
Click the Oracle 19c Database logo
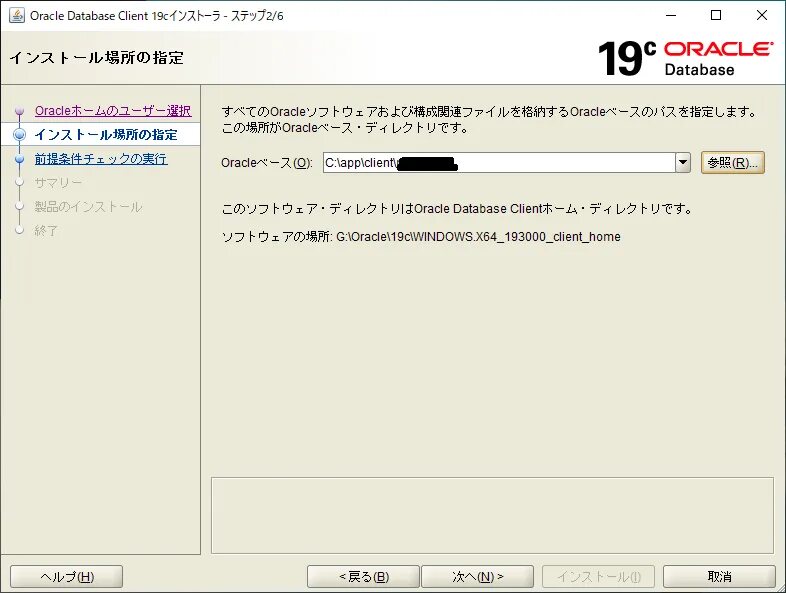coord(685,59)
